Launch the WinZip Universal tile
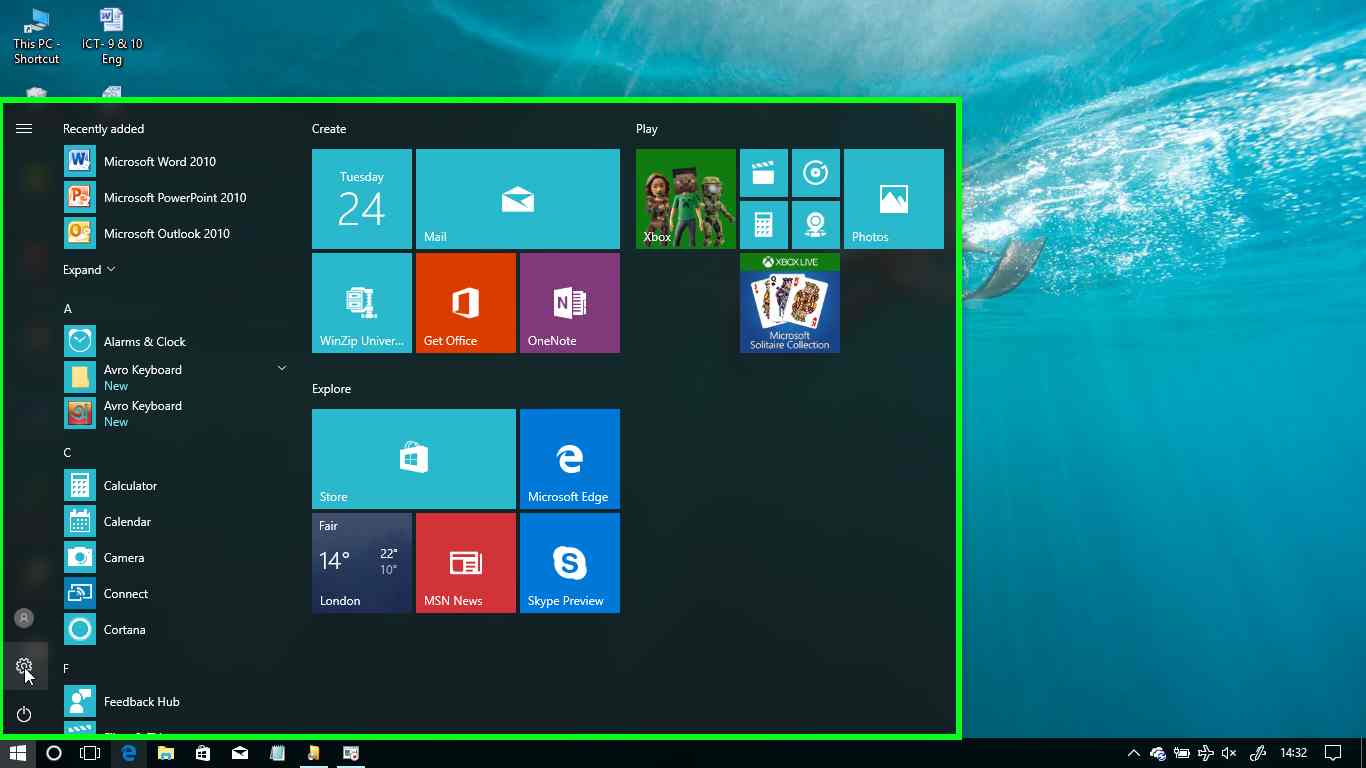 [x=362, y=303]
